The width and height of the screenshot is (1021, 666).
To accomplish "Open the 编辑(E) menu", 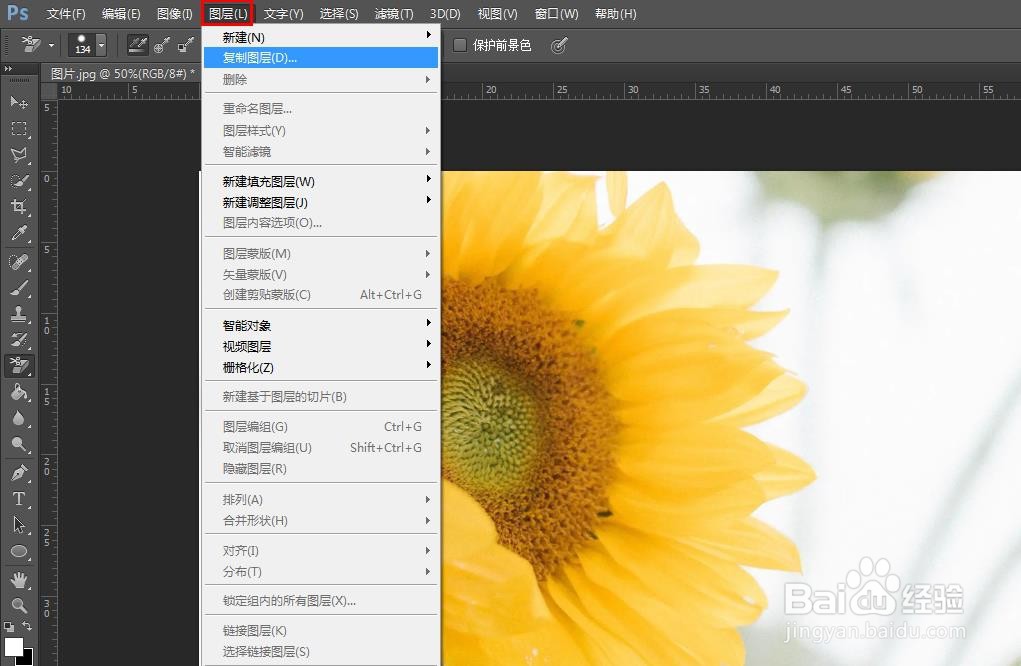I will (121, 14).
